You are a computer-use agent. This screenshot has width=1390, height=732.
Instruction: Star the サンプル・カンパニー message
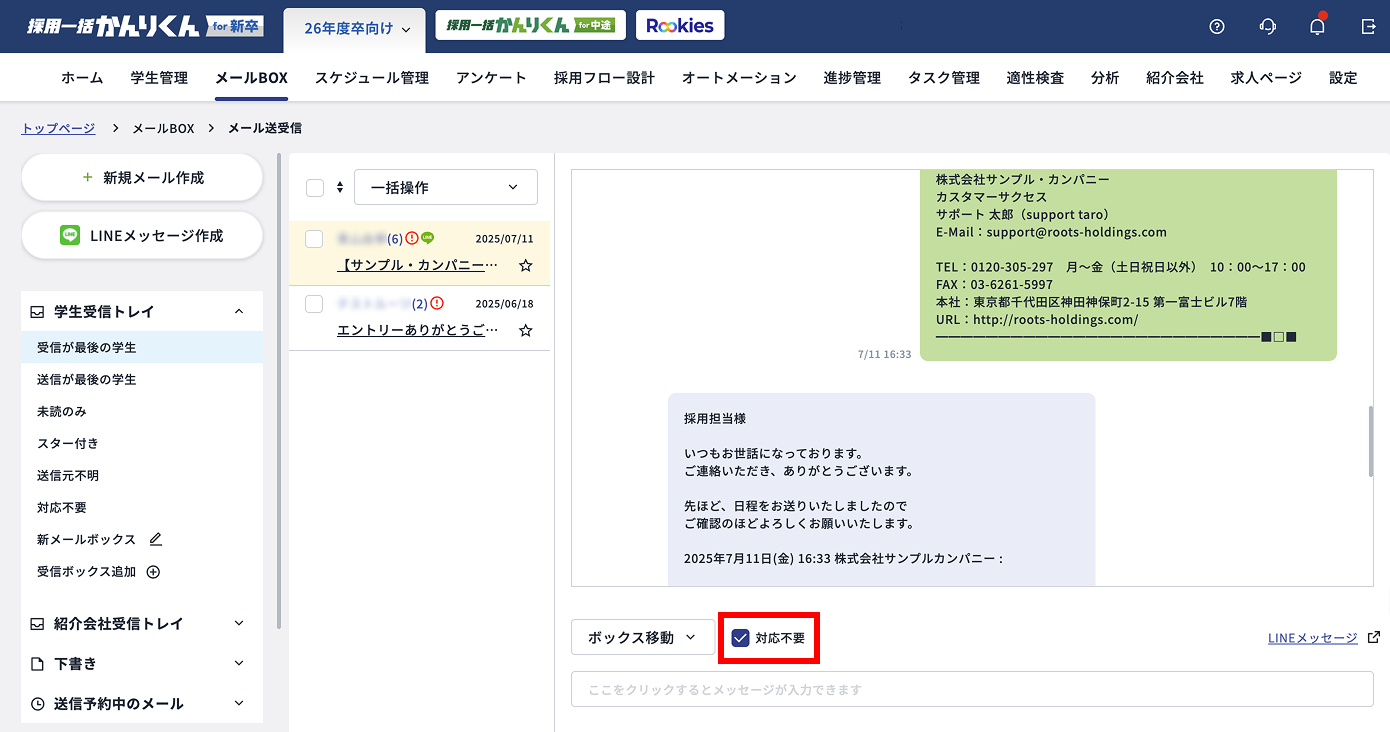pos(524,266)
